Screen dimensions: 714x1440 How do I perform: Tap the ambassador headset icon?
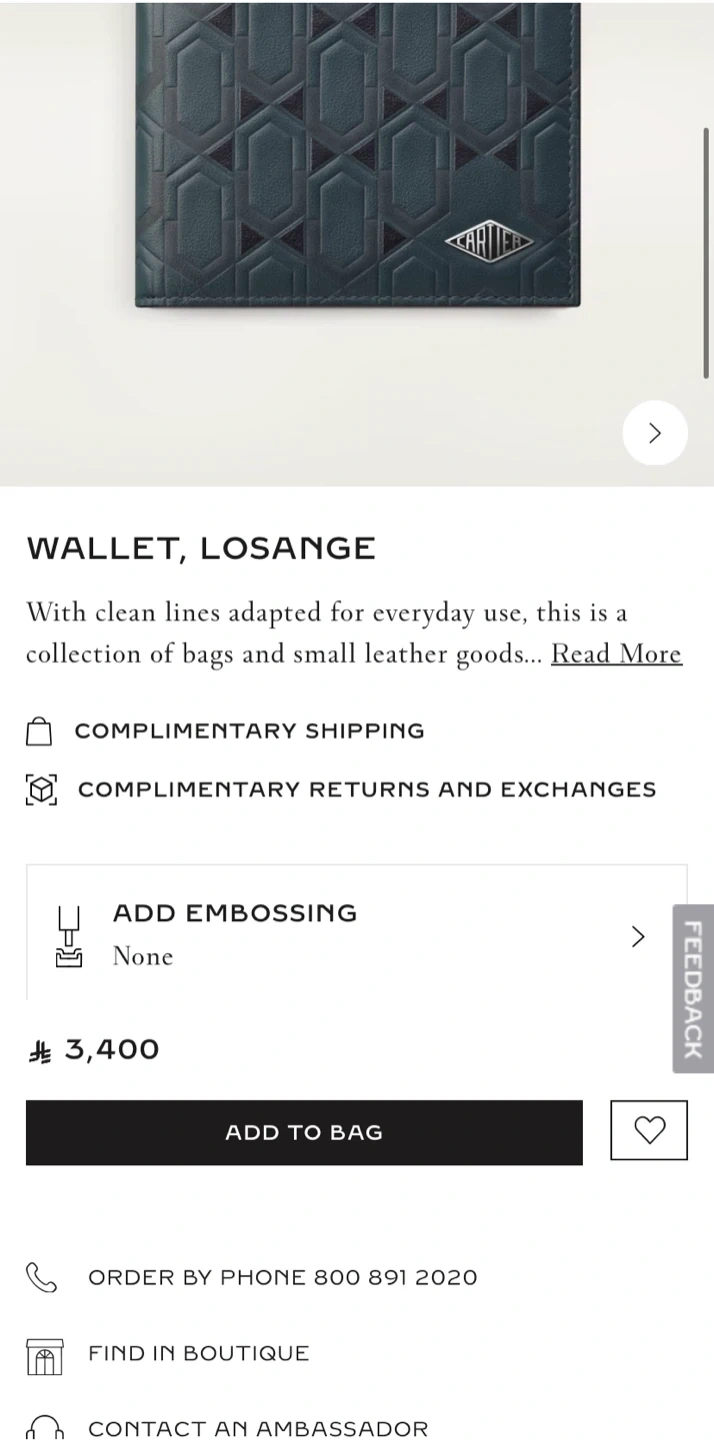44,1427
